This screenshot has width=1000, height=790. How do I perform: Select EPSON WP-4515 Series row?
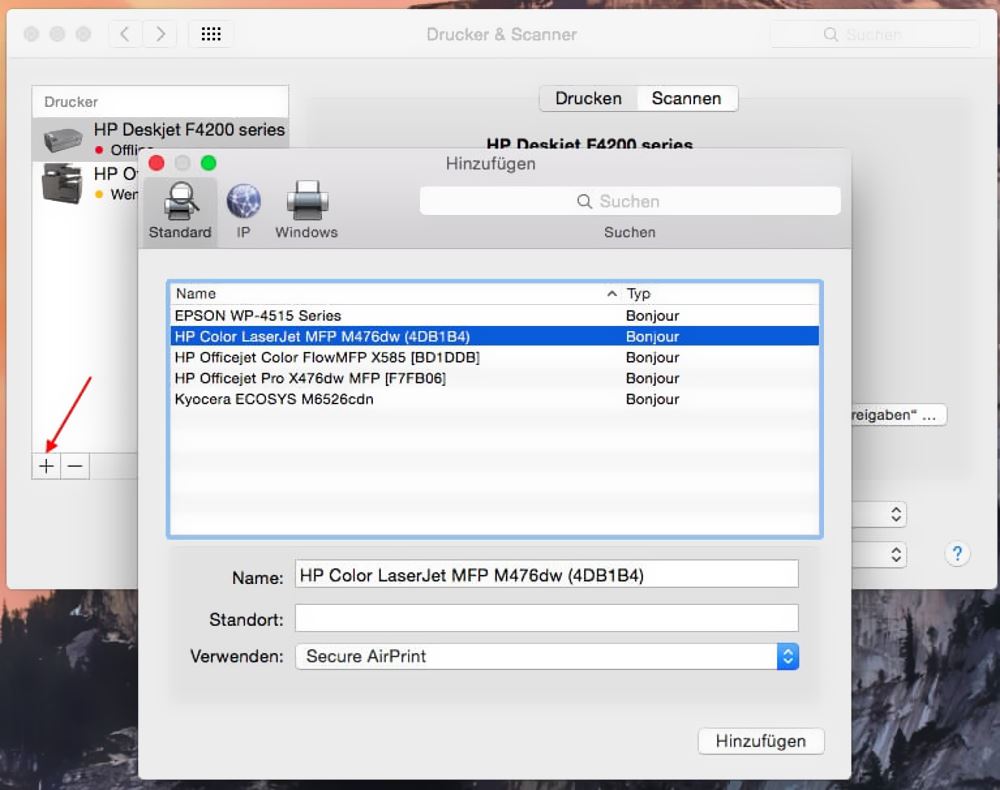point(494,316)
